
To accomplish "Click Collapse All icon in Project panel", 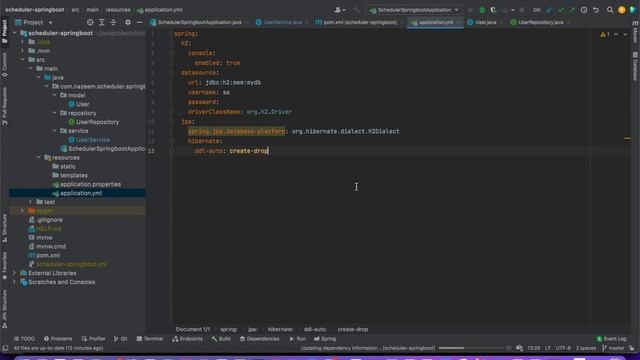I will point(113,22).
